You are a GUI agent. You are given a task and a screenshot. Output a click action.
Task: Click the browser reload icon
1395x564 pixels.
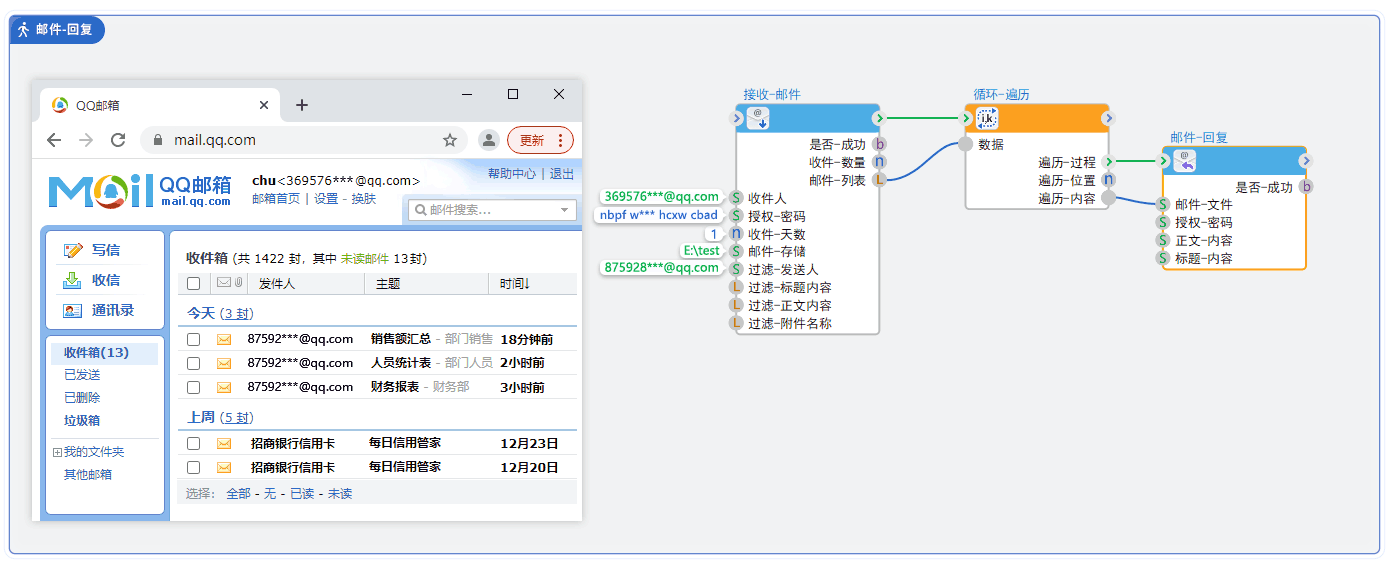[118, 140]
